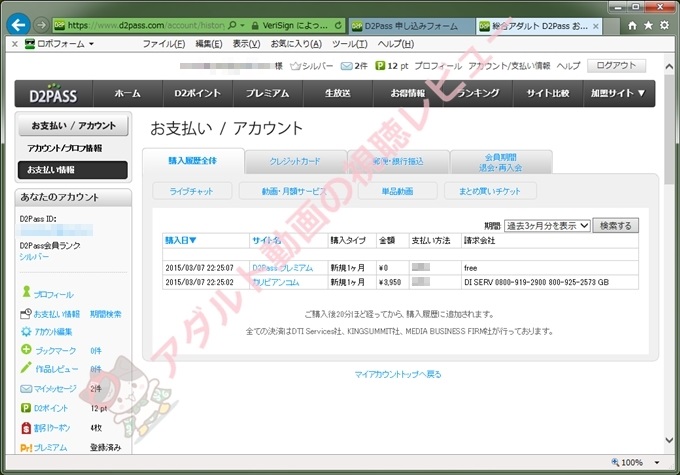Click the ライブチャット filter button
Image resolution: width=680 pixels, height=475 pixels.
click(192, 191)
